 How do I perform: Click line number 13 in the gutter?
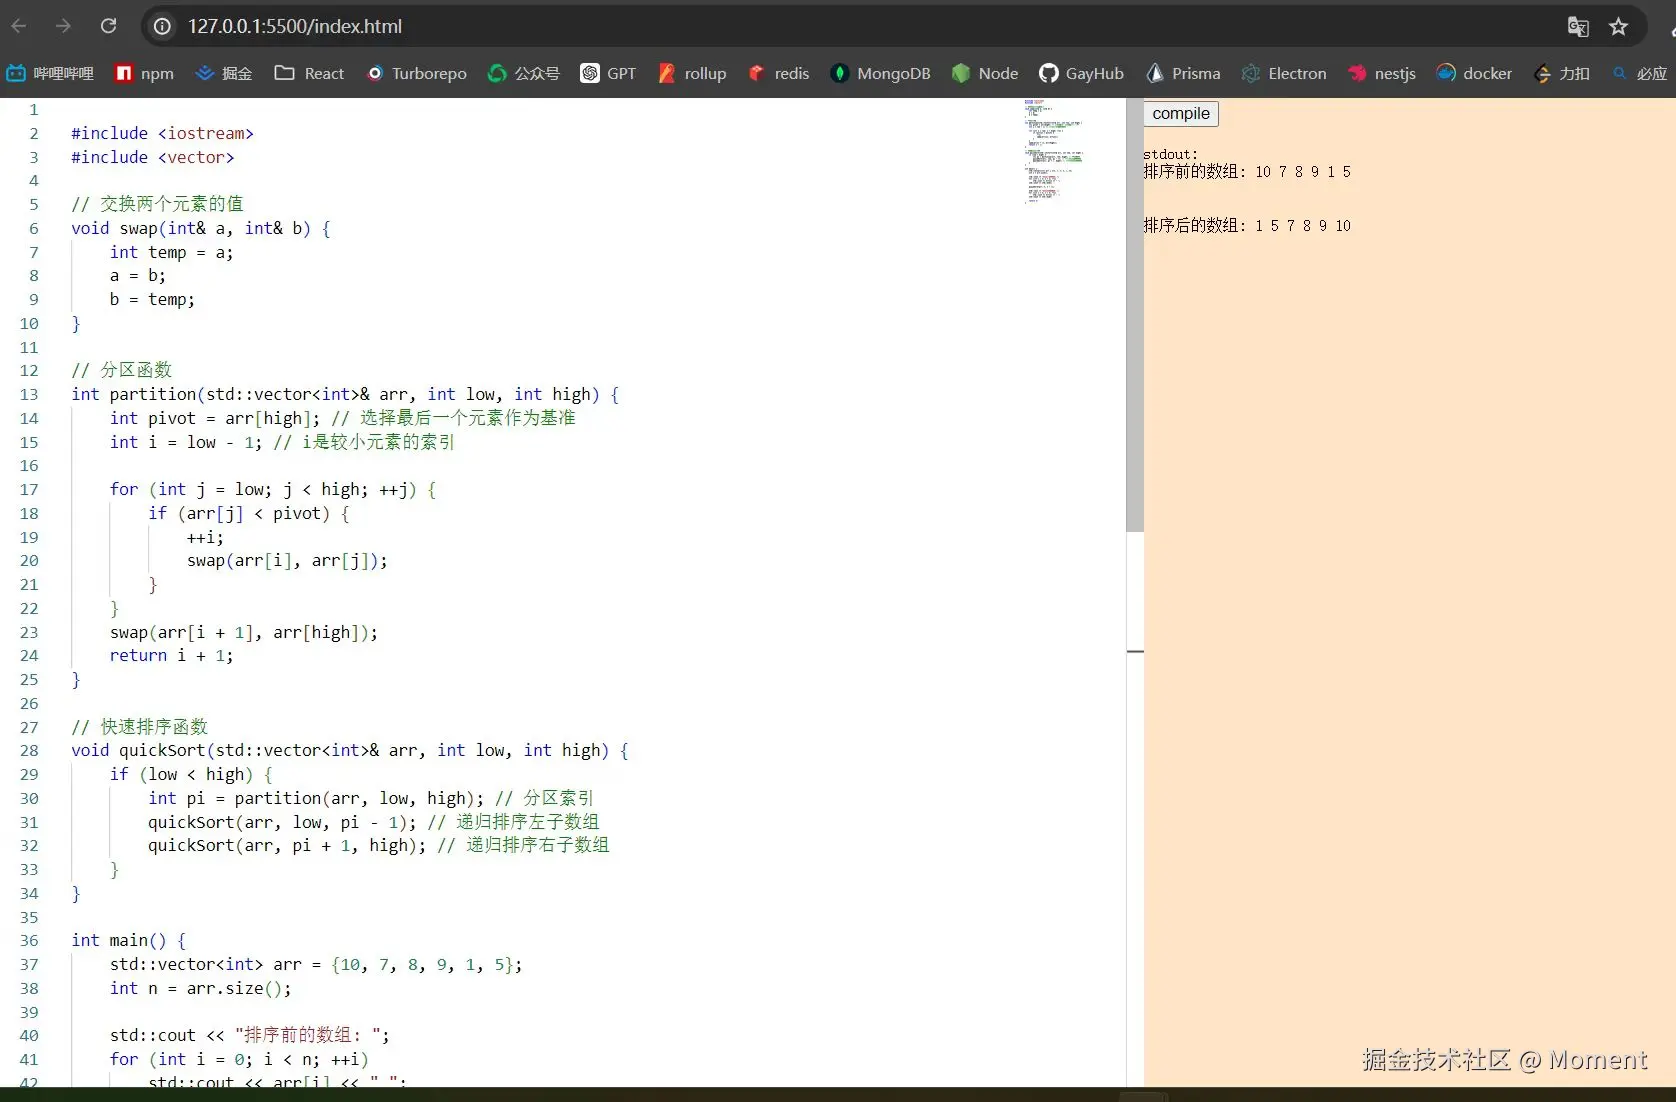29,394
